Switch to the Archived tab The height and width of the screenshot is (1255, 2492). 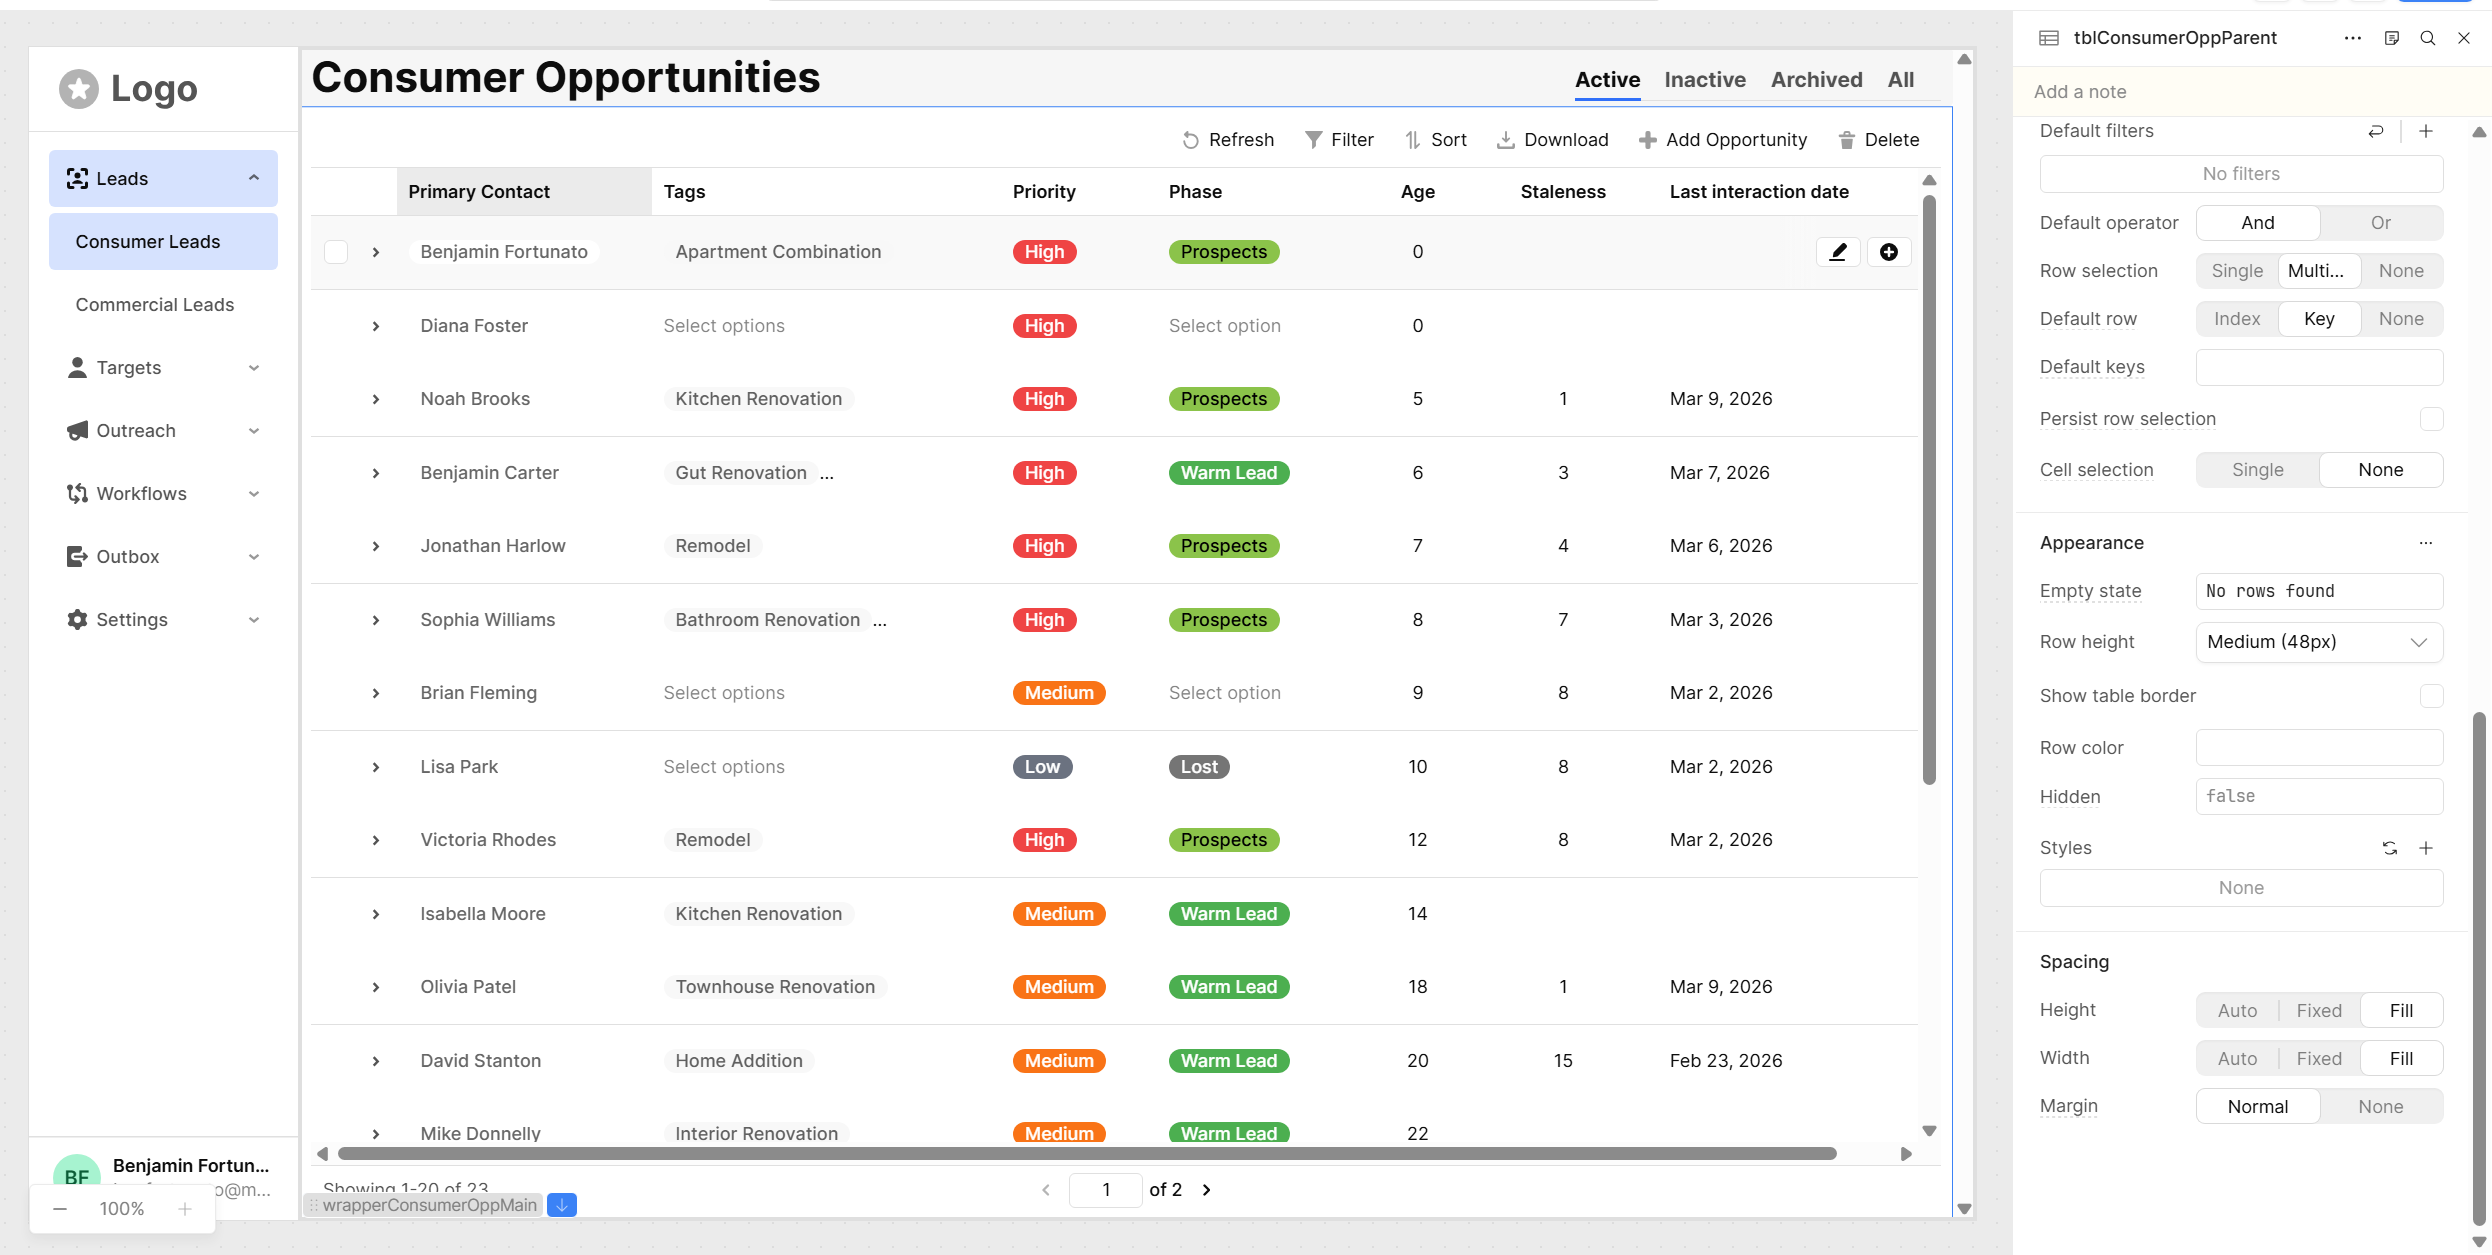pyautogui.click(x=1816, y=80)
